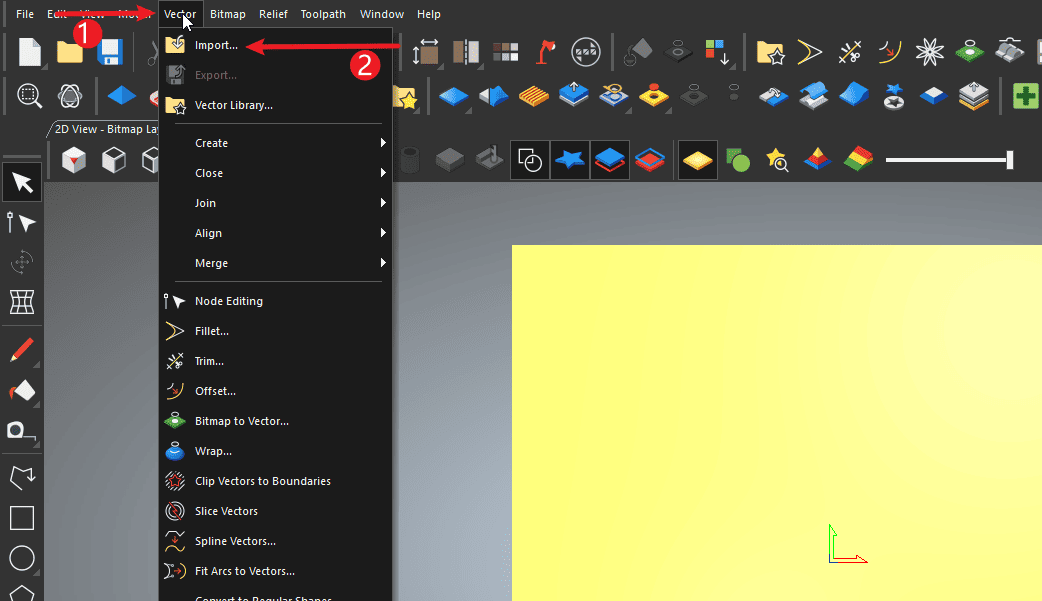
Task: Toggle the blue star vector visibility button
Action: (570, 160)
